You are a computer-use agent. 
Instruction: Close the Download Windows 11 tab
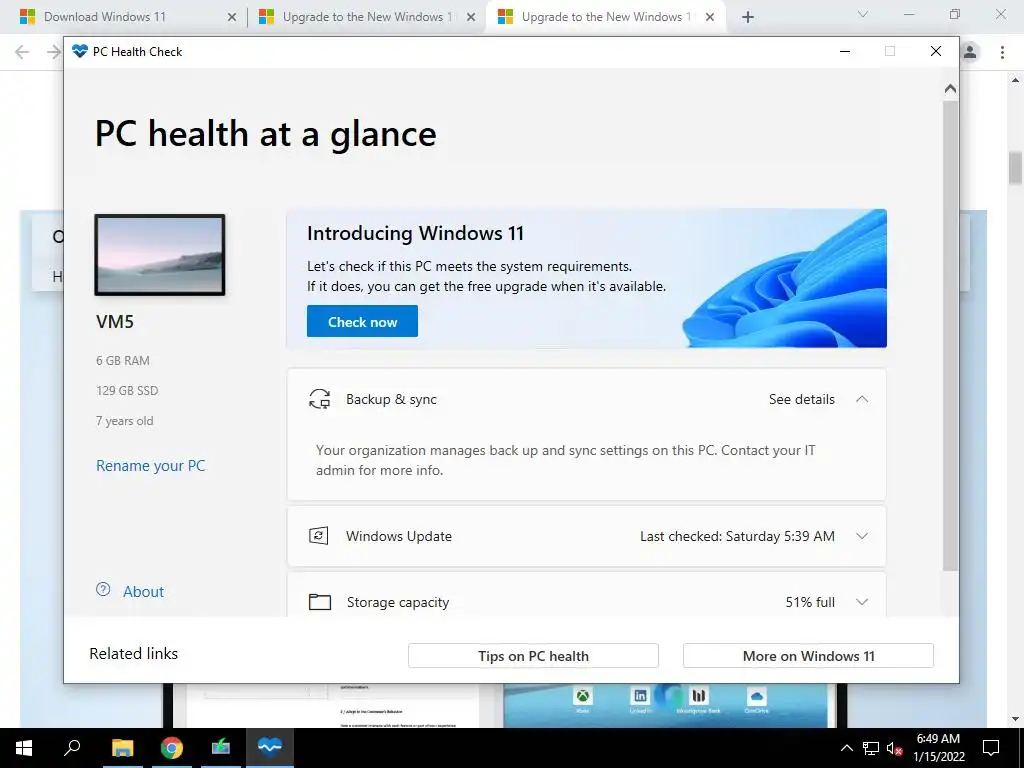click(232, 18)
